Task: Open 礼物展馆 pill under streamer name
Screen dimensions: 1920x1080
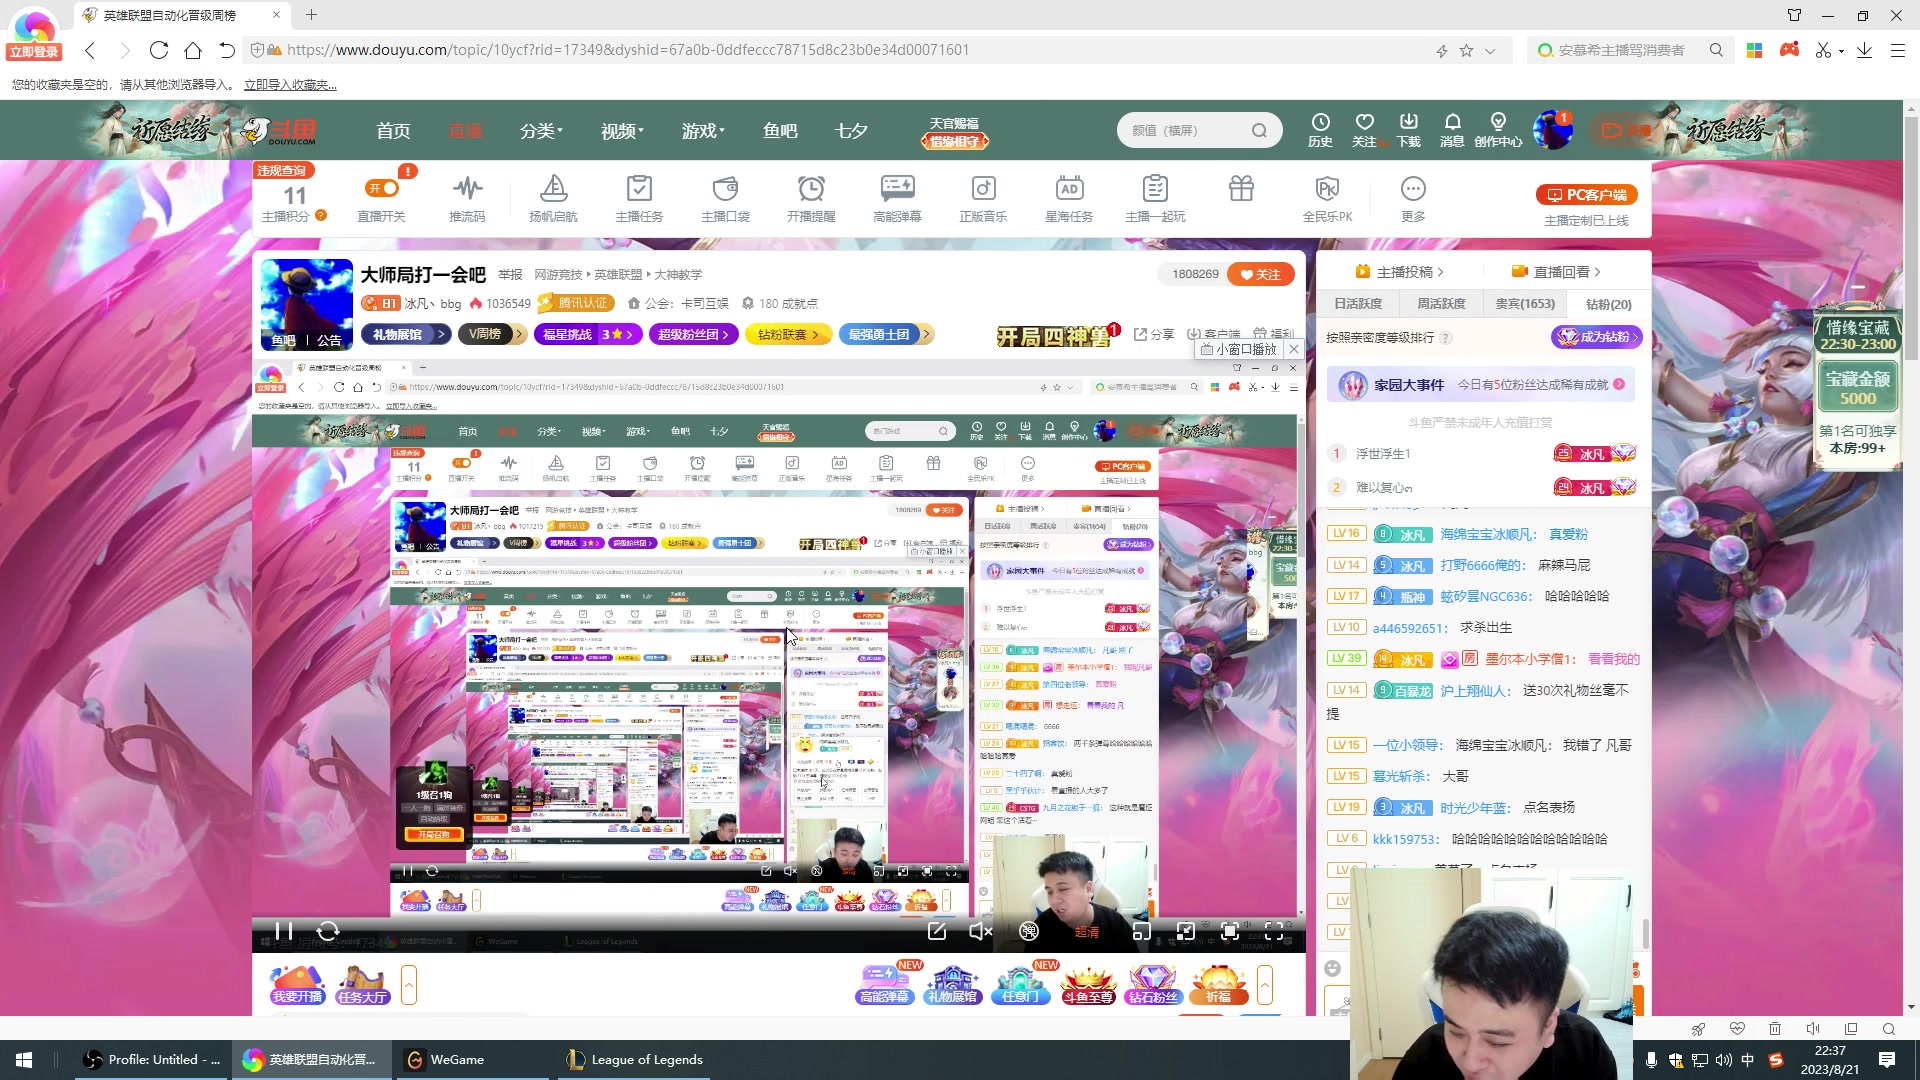Action: 407,334
